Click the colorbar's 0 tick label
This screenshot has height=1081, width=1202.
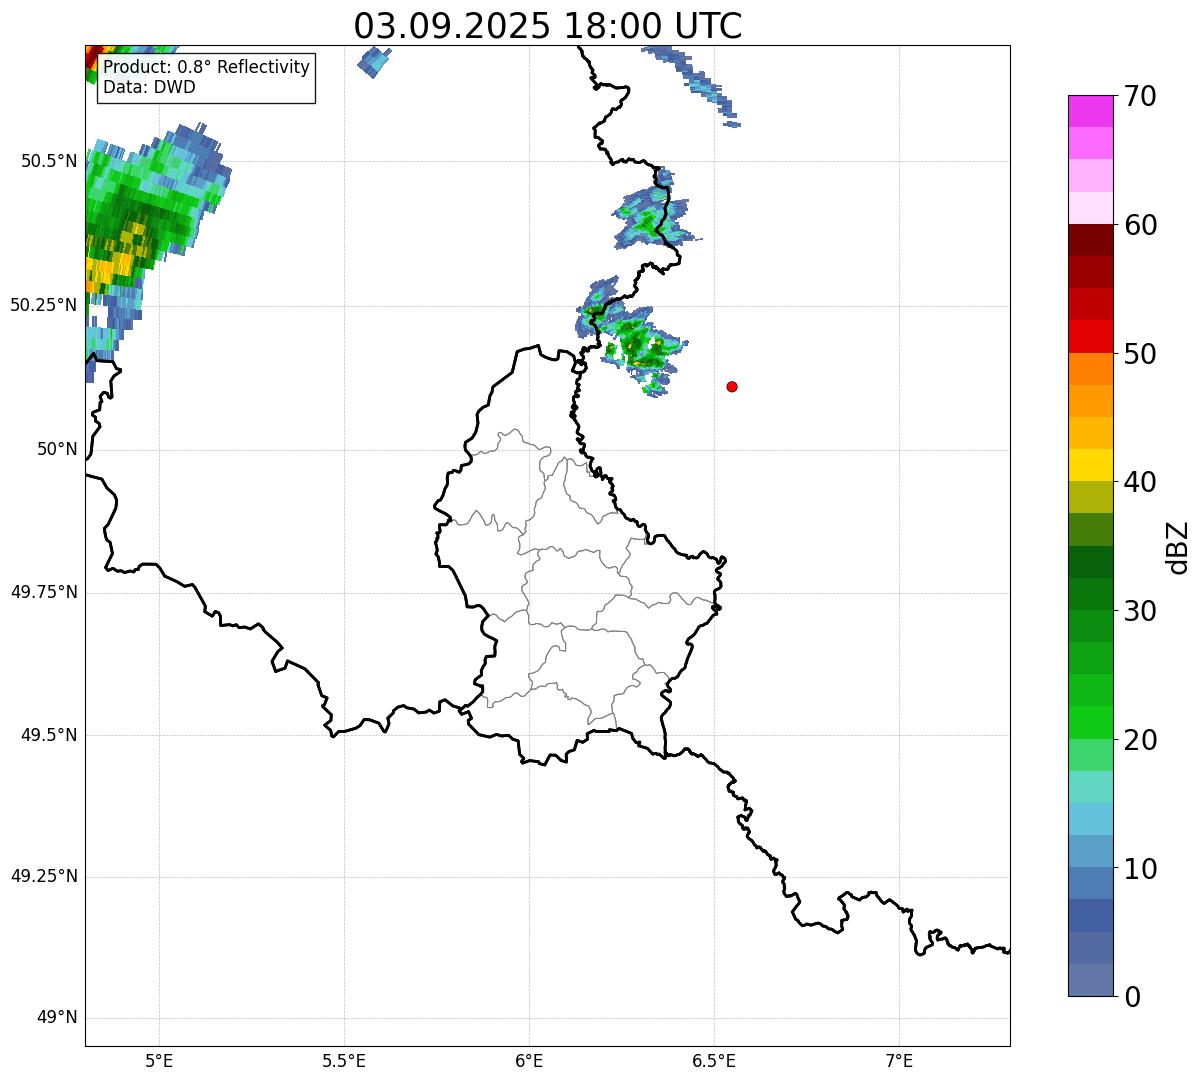pyautogui.click(x=1132, y=997)
